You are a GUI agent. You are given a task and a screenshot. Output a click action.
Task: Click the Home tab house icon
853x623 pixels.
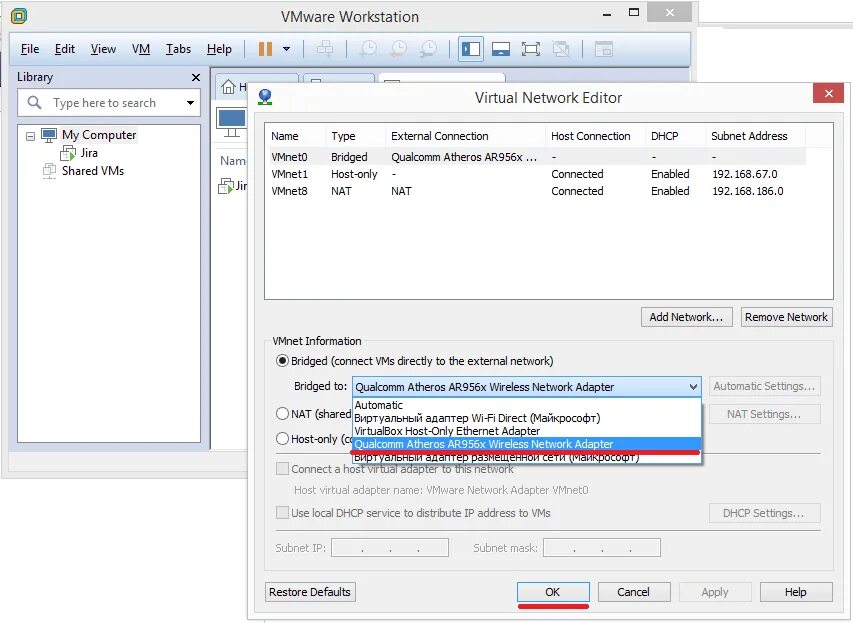click(228, 87)
